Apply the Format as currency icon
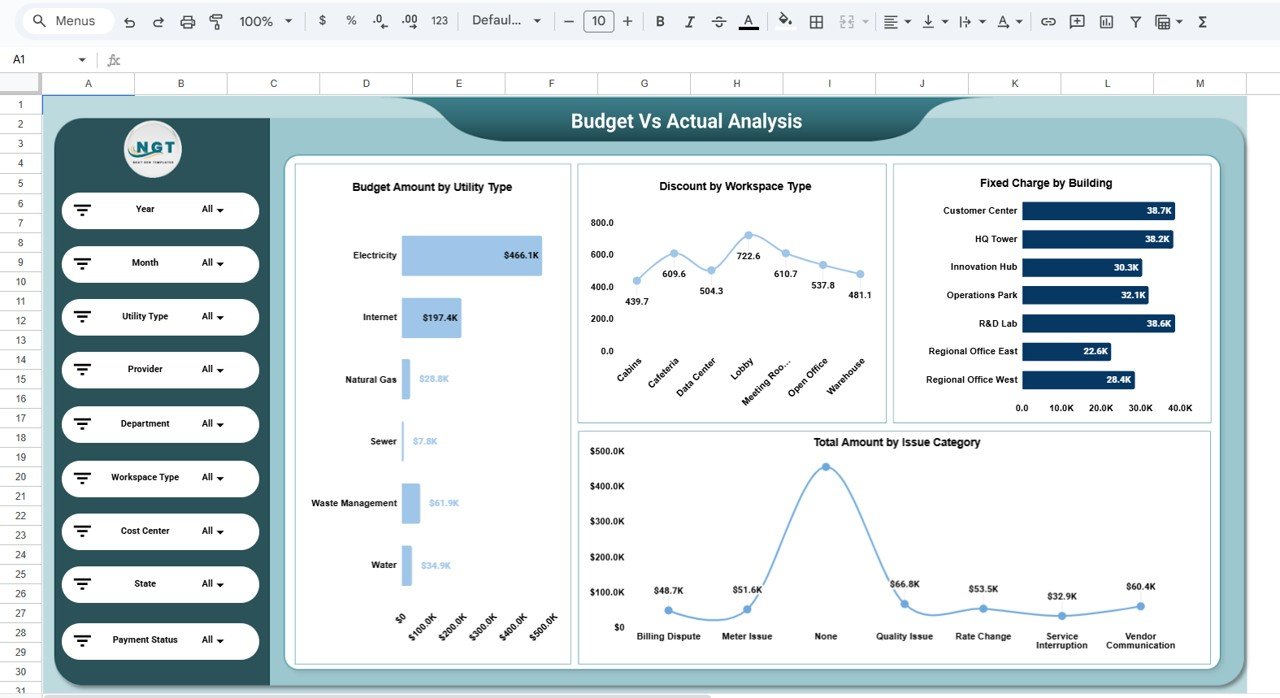This screenshot has width=1280, height=698. (x=321, y=20)
